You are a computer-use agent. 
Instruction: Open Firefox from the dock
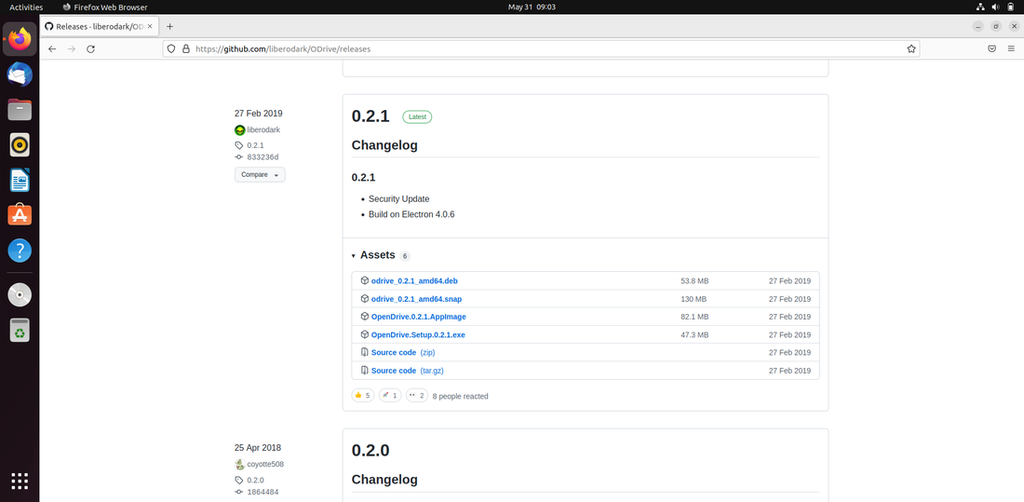click(20, 39)
